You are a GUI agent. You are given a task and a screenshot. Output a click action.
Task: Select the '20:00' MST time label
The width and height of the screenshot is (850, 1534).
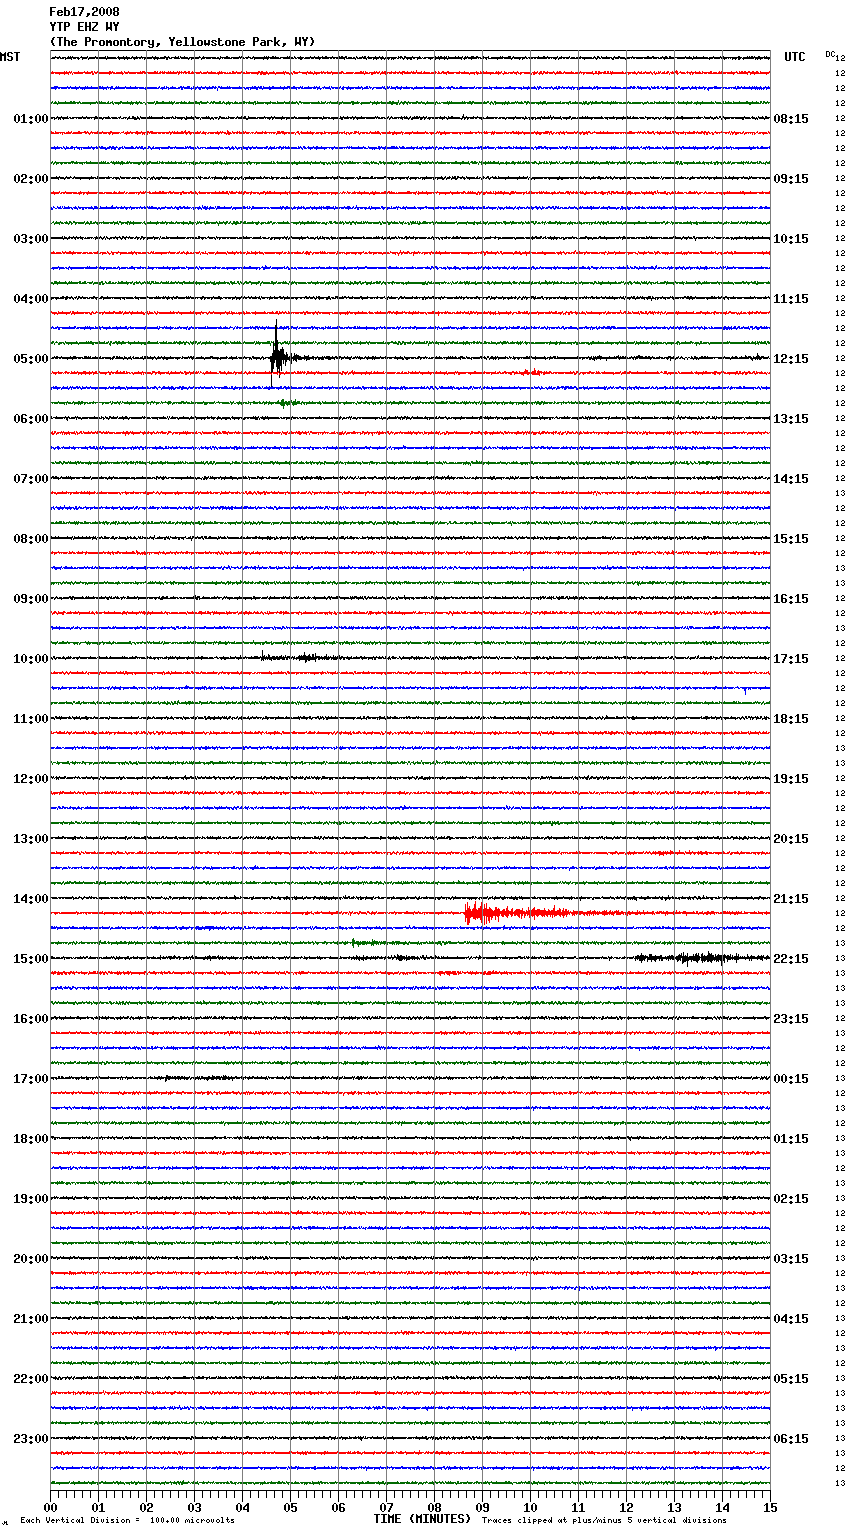pyautogui.click(x=31, y=1259)
